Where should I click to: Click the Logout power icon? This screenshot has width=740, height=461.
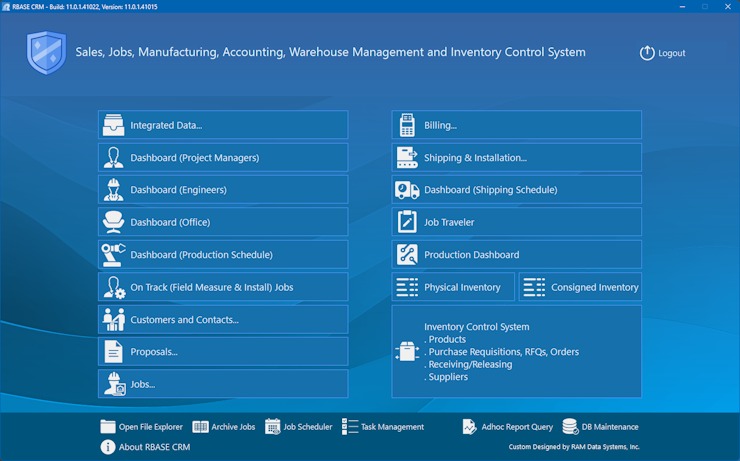click(647, 53)
